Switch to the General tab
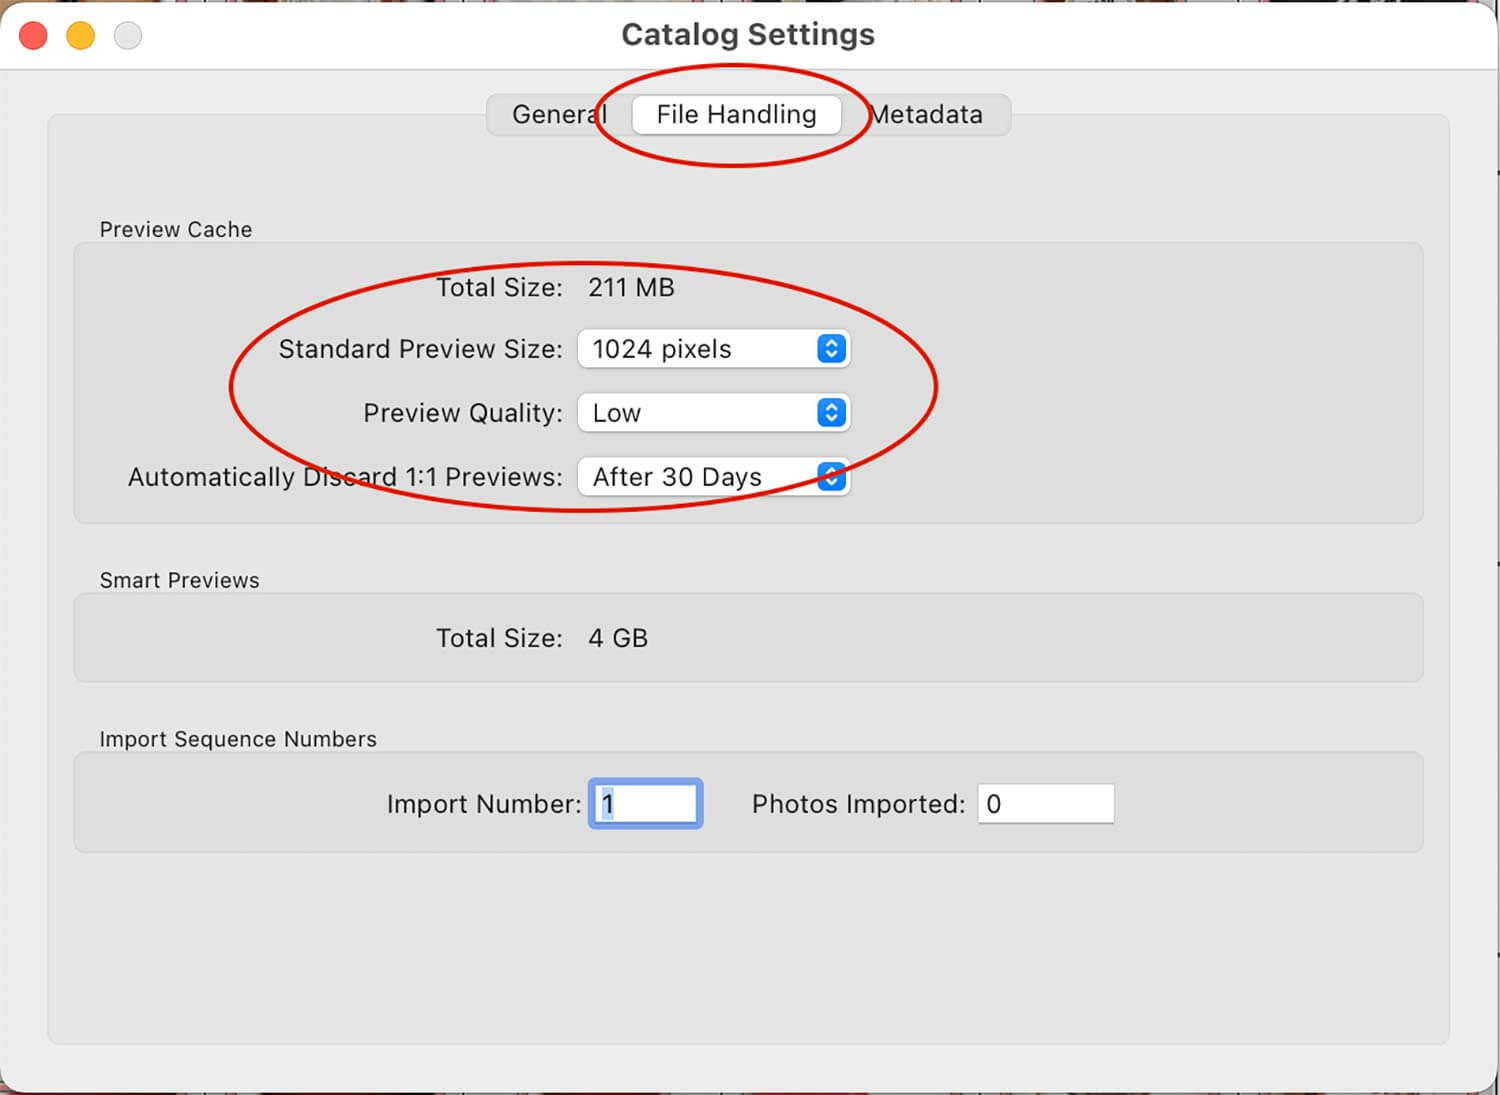Viewport: 1500px width, 1095px height. 559,115
